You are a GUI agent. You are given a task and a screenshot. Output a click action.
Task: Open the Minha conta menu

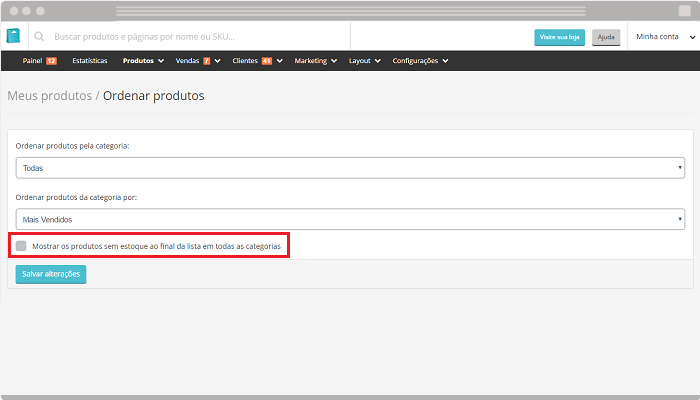click(666, 37)
